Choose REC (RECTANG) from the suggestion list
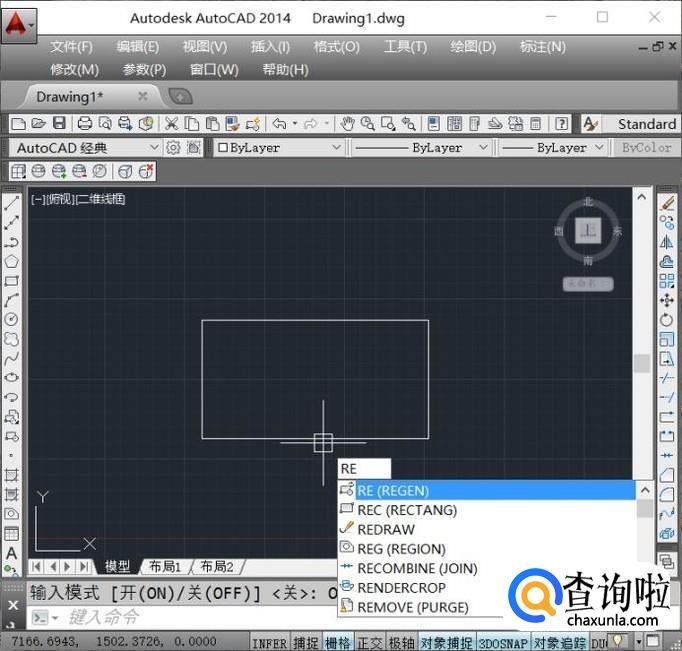Screen dimensions: 682x651 [x=407, y=510]
